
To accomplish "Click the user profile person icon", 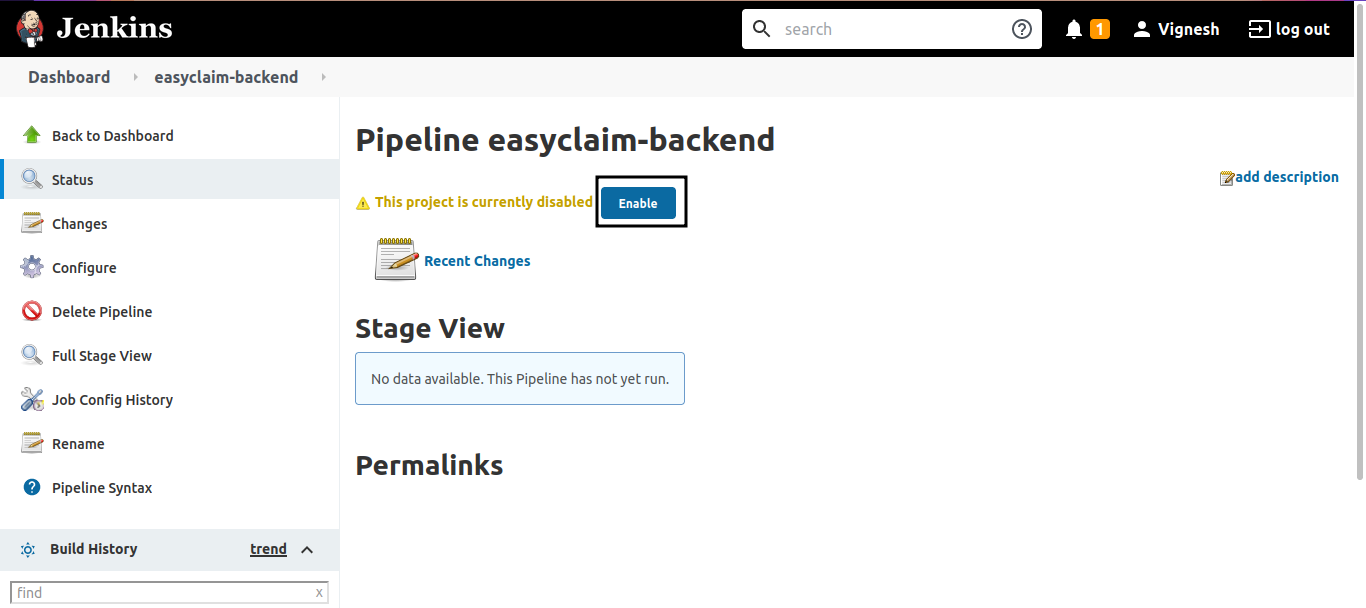I will (x=1142, y=29).
